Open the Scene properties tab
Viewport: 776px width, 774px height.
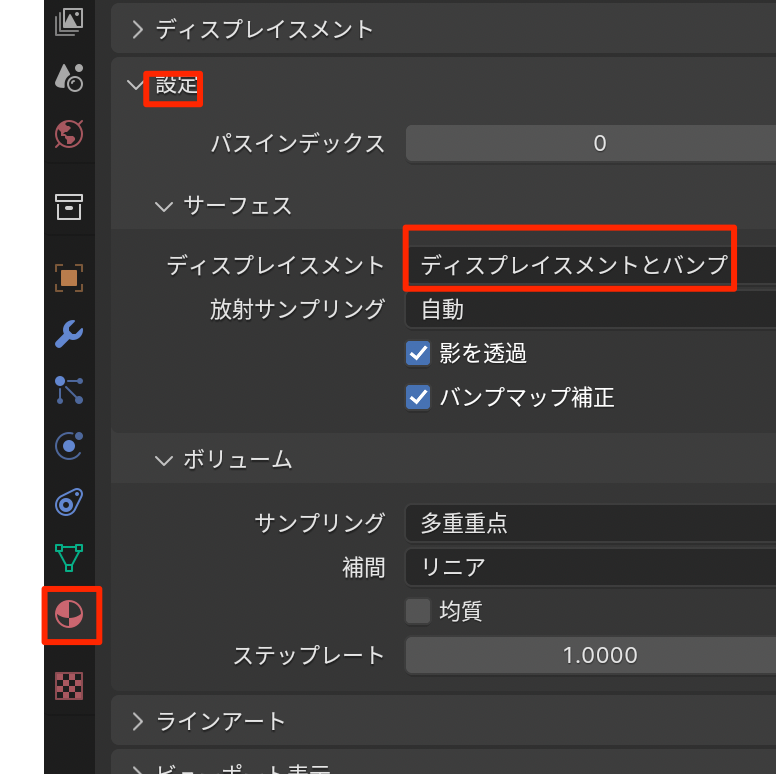[x=69, y=77]
